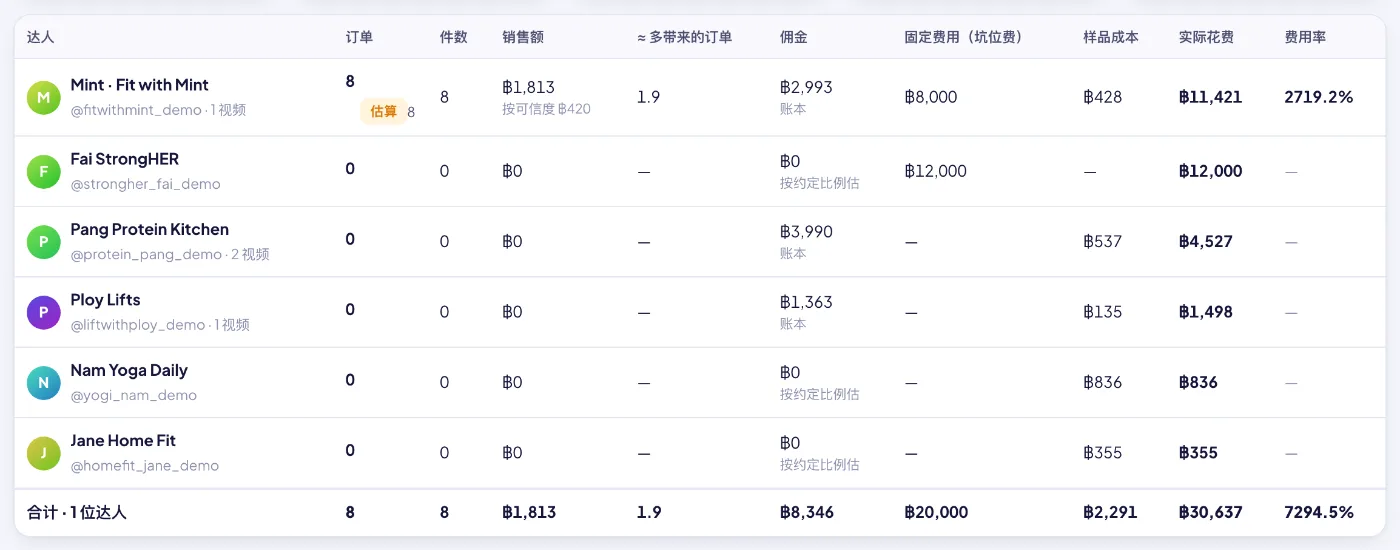Select the @liftwithploy_demo · 1 视频 handle text
The height and width of the screenshot is (550, 1400).
point(160,325)
